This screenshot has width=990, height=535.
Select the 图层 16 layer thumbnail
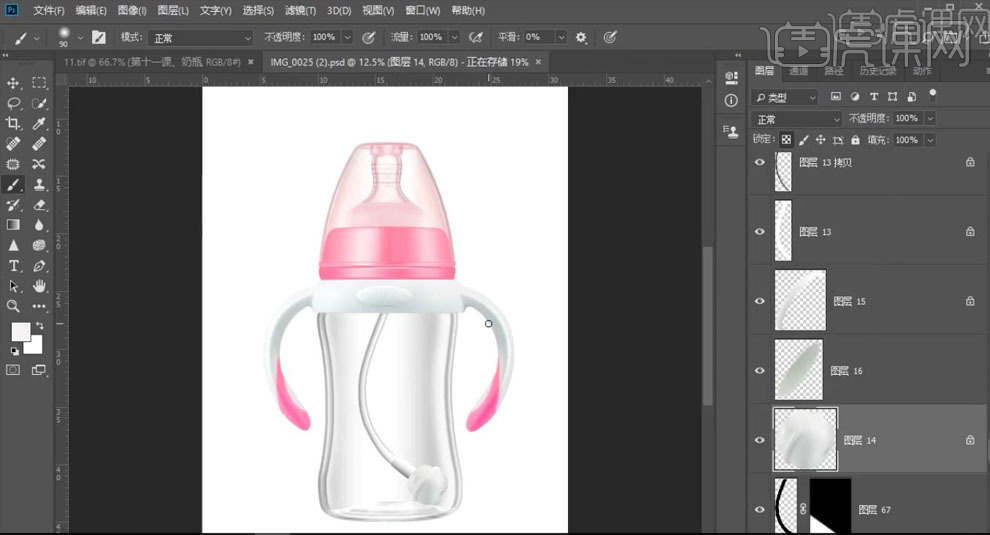pos(799,370)
